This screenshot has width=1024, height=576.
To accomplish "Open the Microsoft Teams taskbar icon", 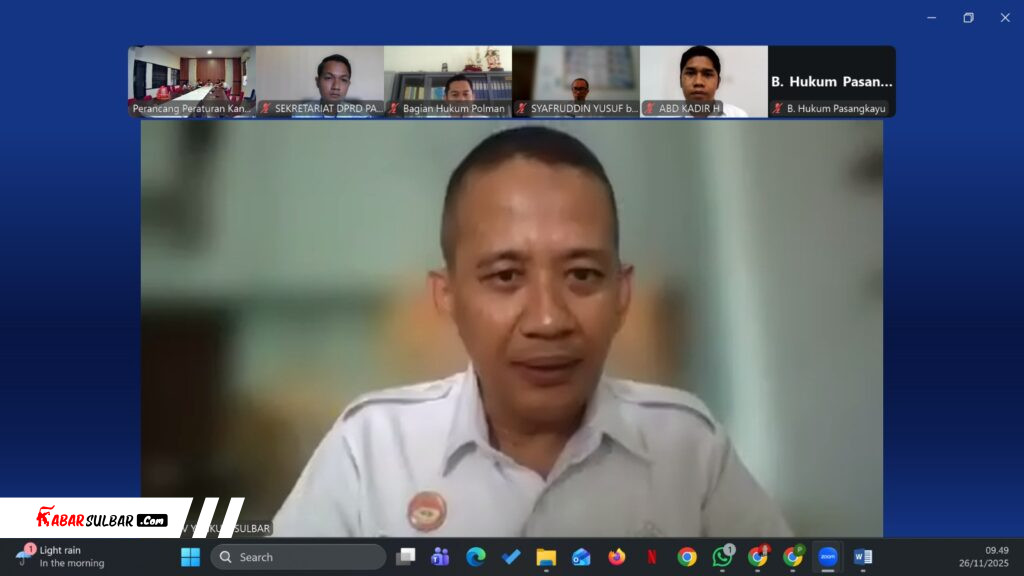I will click(439, 557).
